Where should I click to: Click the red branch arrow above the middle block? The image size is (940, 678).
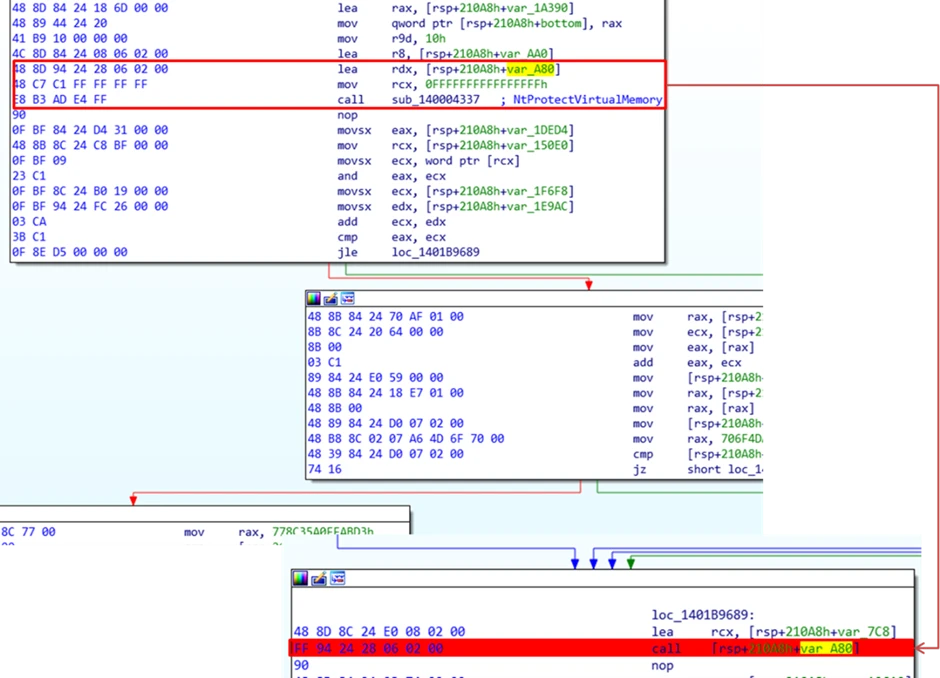point(588,283)
